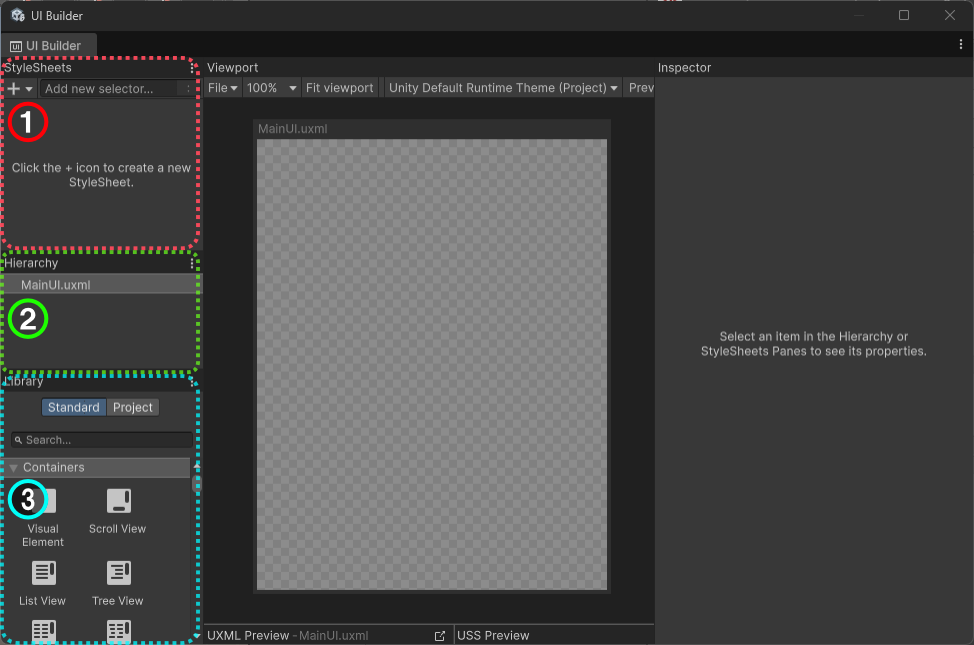Screen dimensions: 974x645
Task: Select the Tree View element icon
Action: click(118, 574)
